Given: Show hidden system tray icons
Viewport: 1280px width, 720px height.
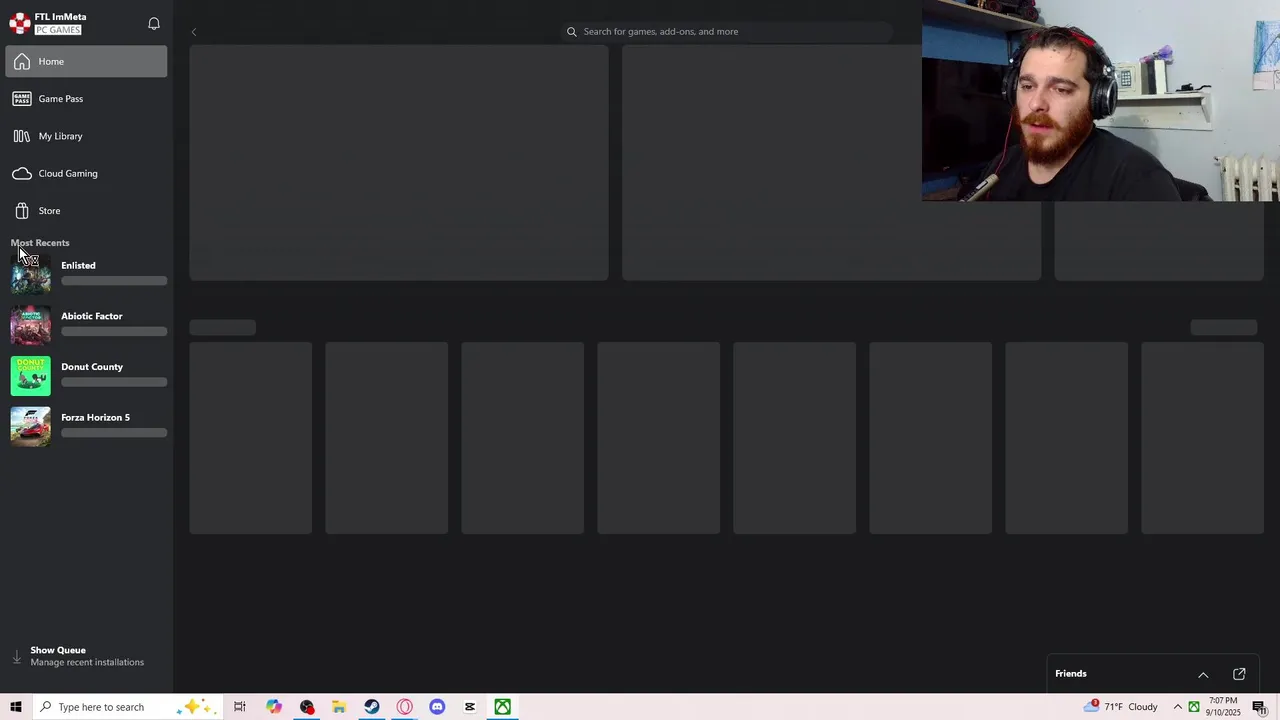Looking at the screenshot, I should [1177, 707].
